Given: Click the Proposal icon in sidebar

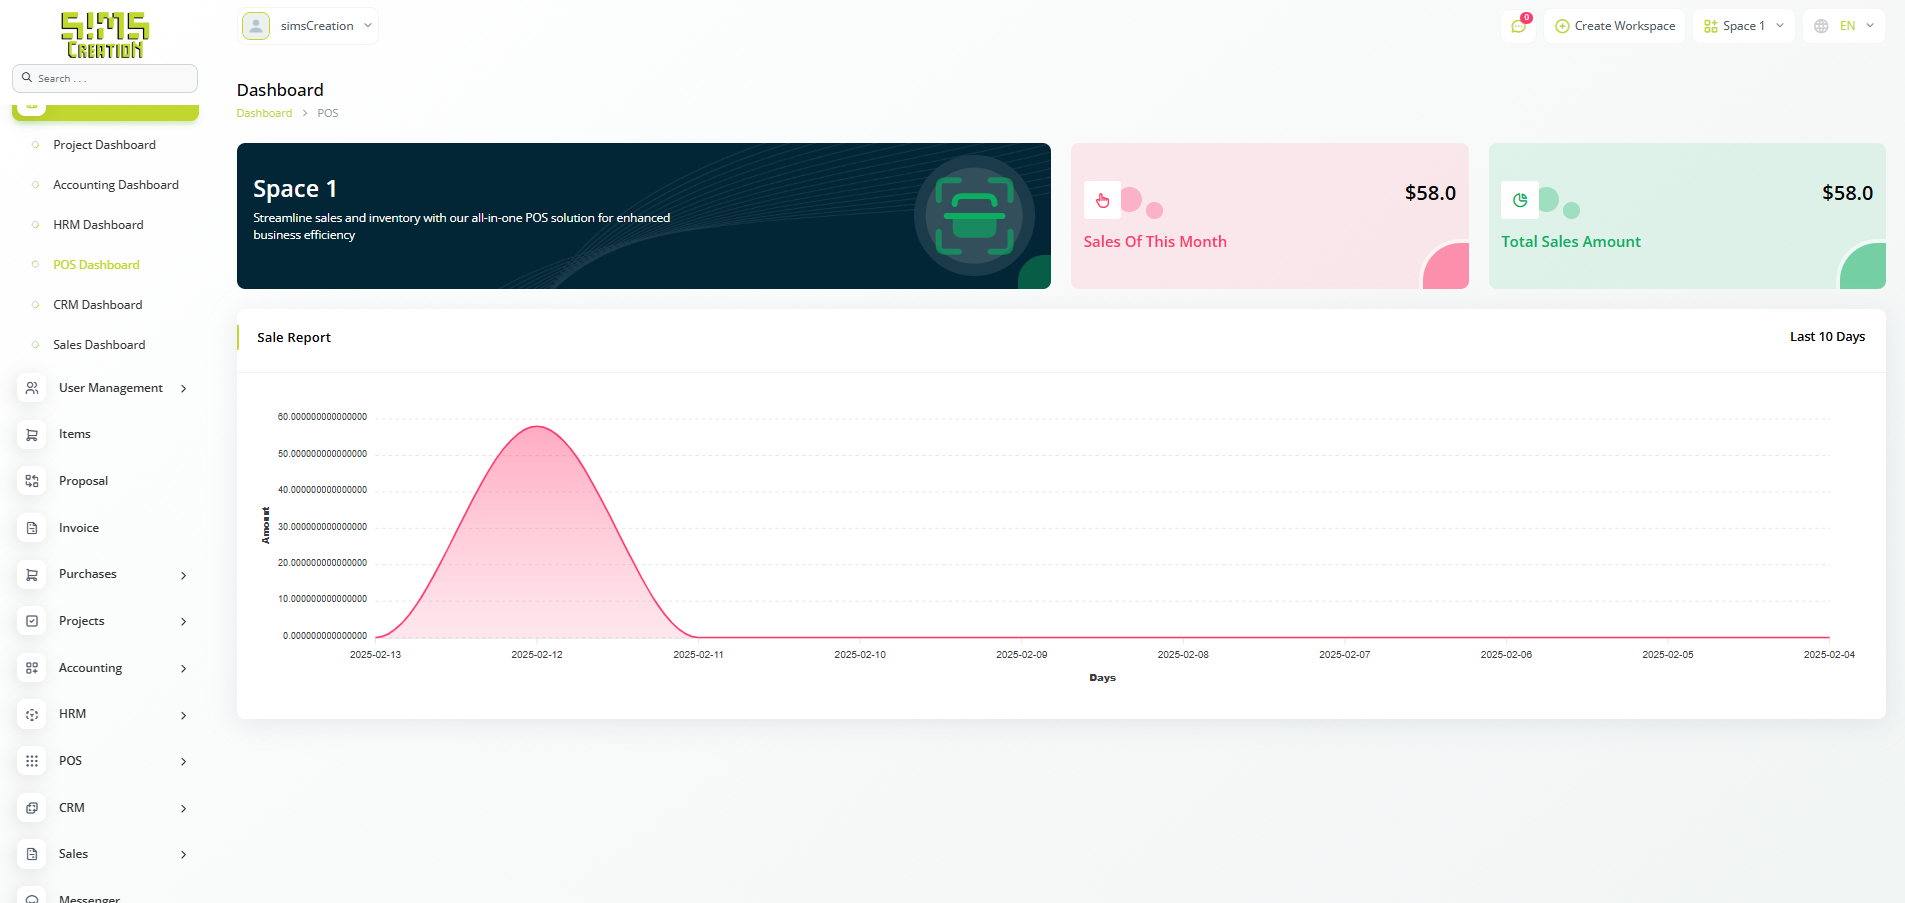Looking at the screenshot, I should click(32, 481).
